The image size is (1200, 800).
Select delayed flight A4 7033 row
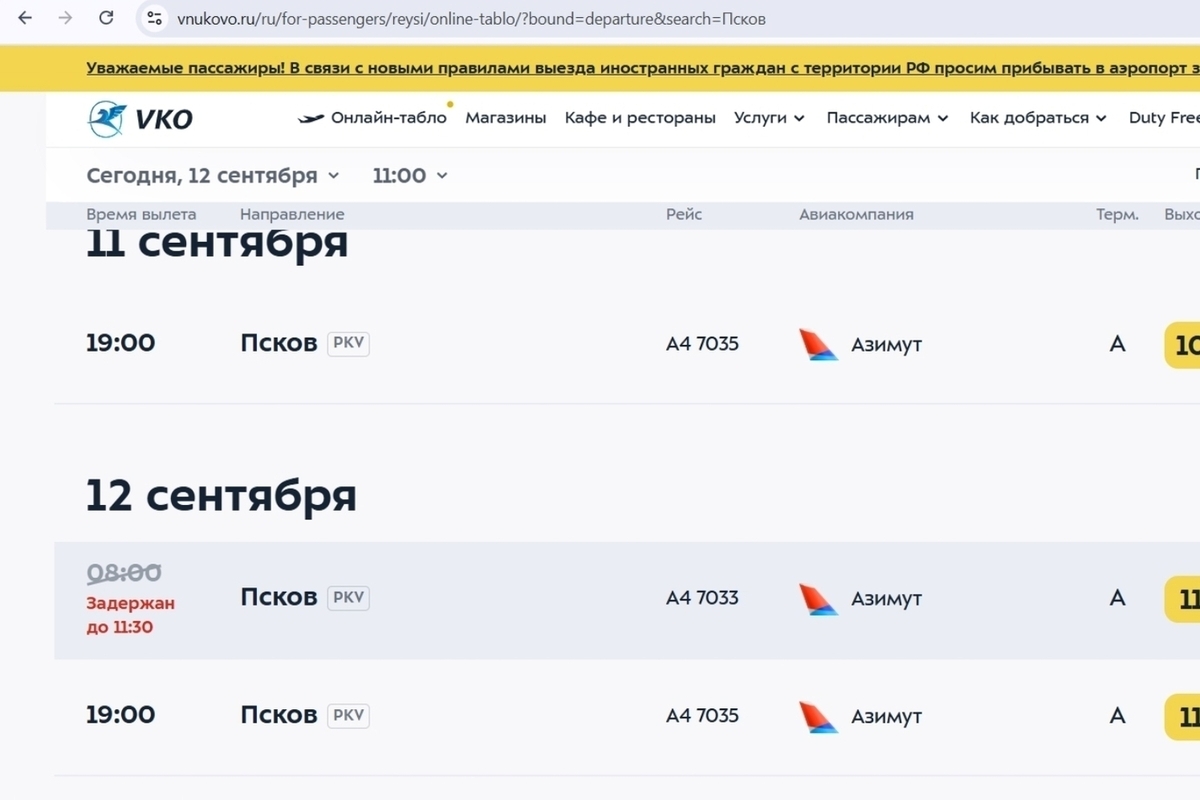tap(627, 600)
